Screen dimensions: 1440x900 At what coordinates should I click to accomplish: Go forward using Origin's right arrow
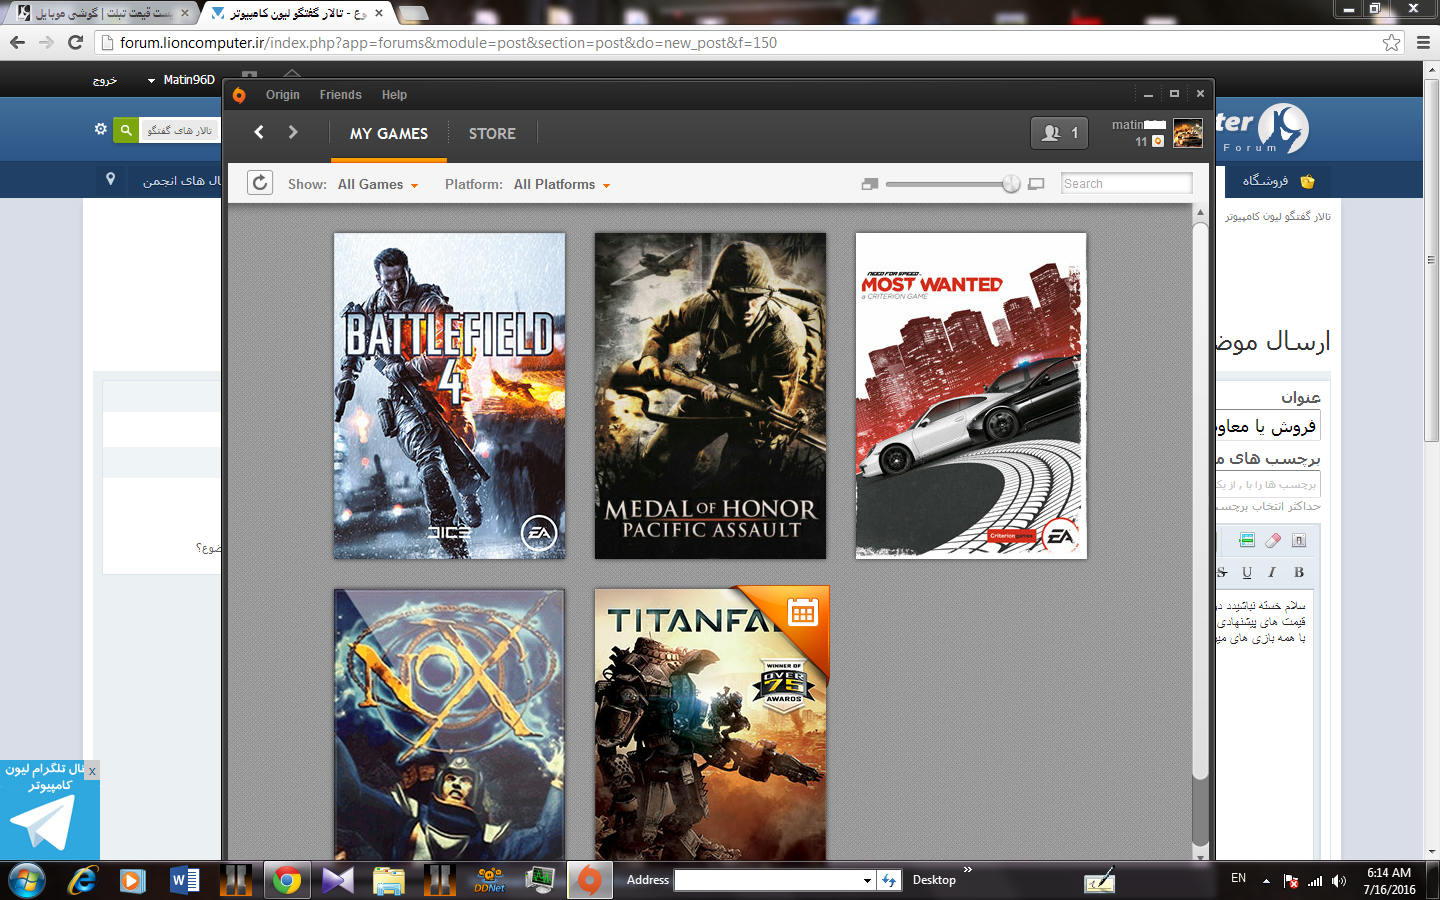coord(293,132)
